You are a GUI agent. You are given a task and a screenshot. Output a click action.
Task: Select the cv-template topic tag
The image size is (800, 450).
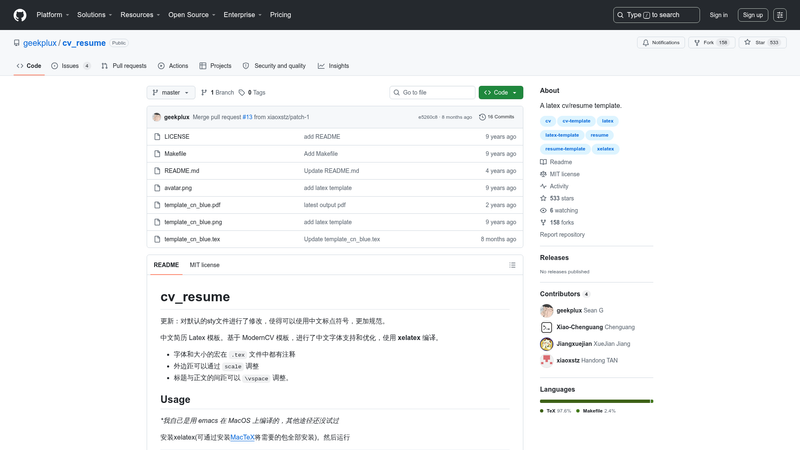coord(576,121)
